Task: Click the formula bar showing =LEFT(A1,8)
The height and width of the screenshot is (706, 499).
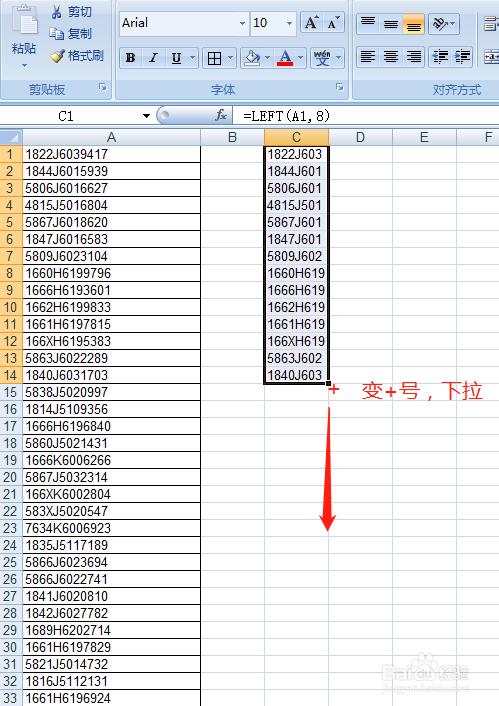Action: 365,116
